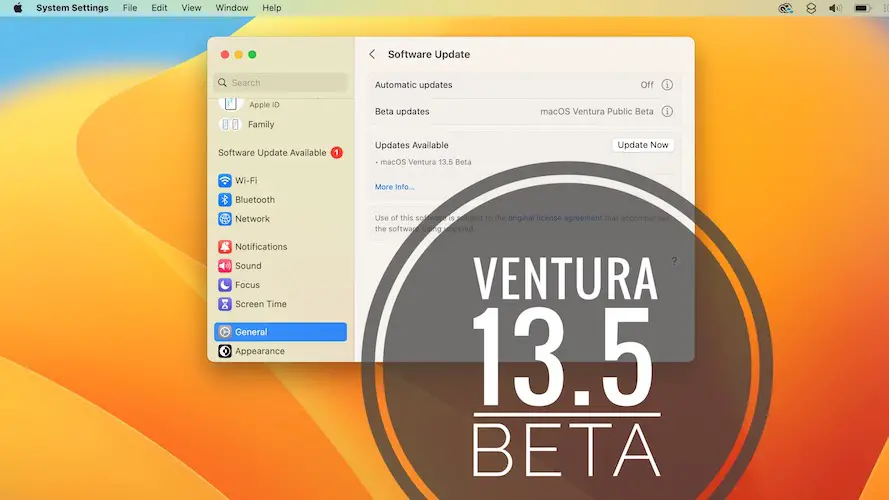The image size is (889, 500).
Task: Select Focus in the sidebar
Action: click(247, 285)
